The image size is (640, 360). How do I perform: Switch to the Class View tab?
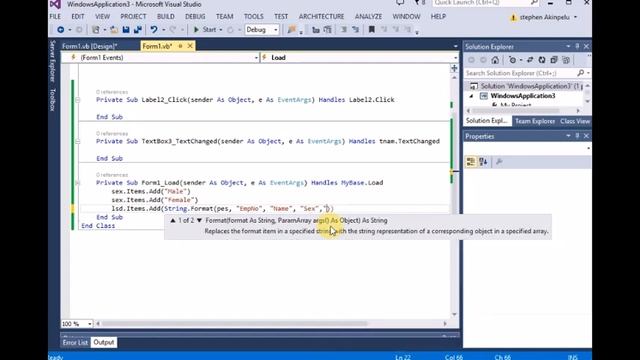pos(575,121)
